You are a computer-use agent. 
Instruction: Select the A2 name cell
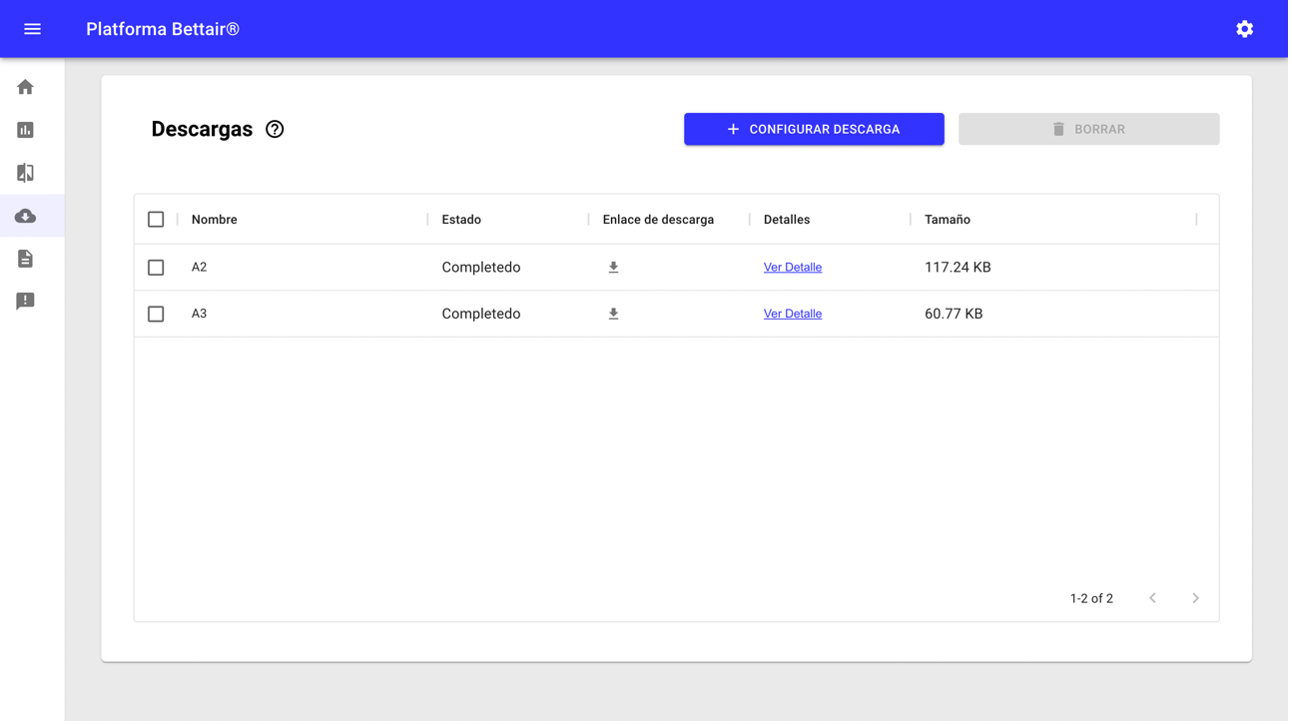(199, 267)
